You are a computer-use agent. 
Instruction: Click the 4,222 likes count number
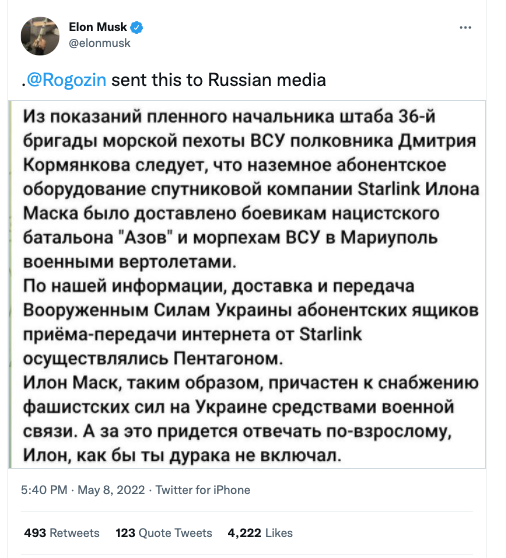pyautogui.click(x=244, y=533)
